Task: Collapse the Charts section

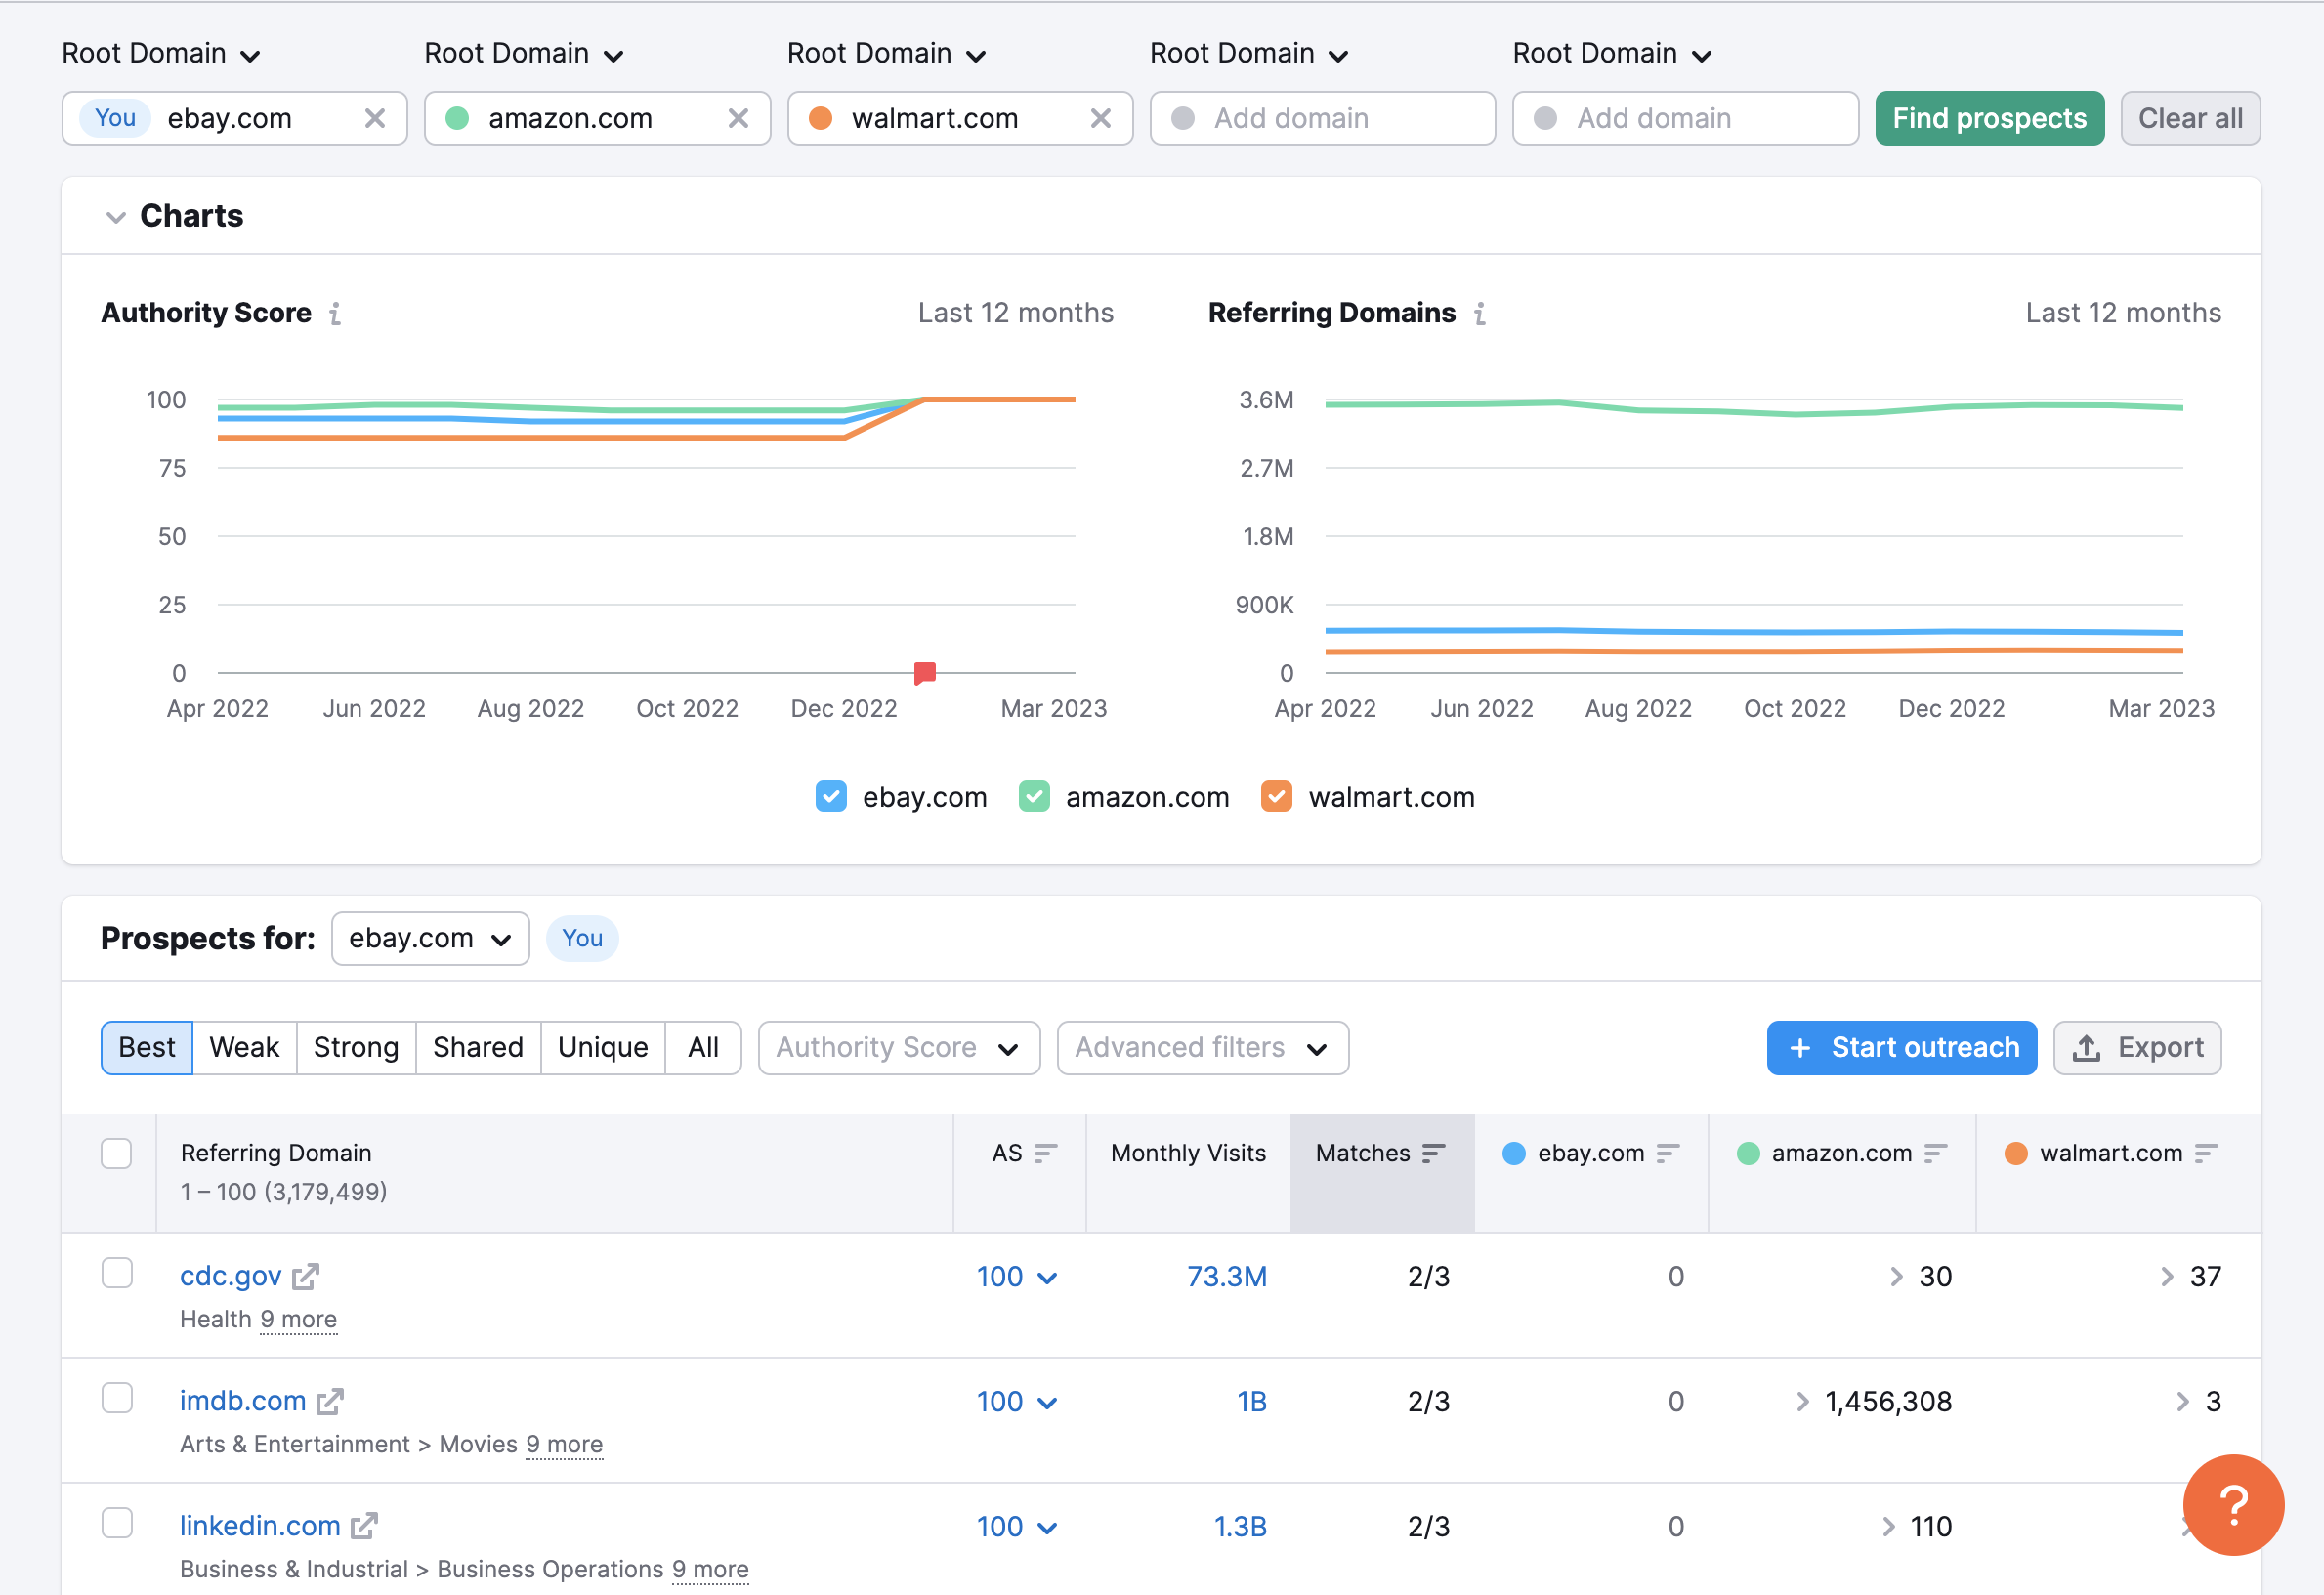Action: pyautogui.click(x=117, y=216)
